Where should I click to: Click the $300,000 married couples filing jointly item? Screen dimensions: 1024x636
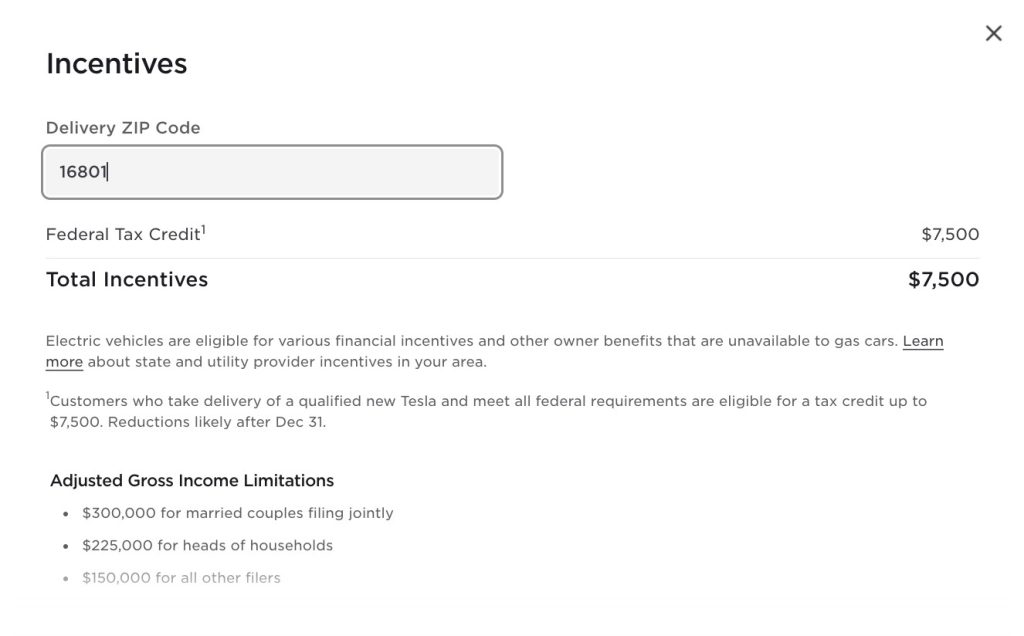coord(238,513)
